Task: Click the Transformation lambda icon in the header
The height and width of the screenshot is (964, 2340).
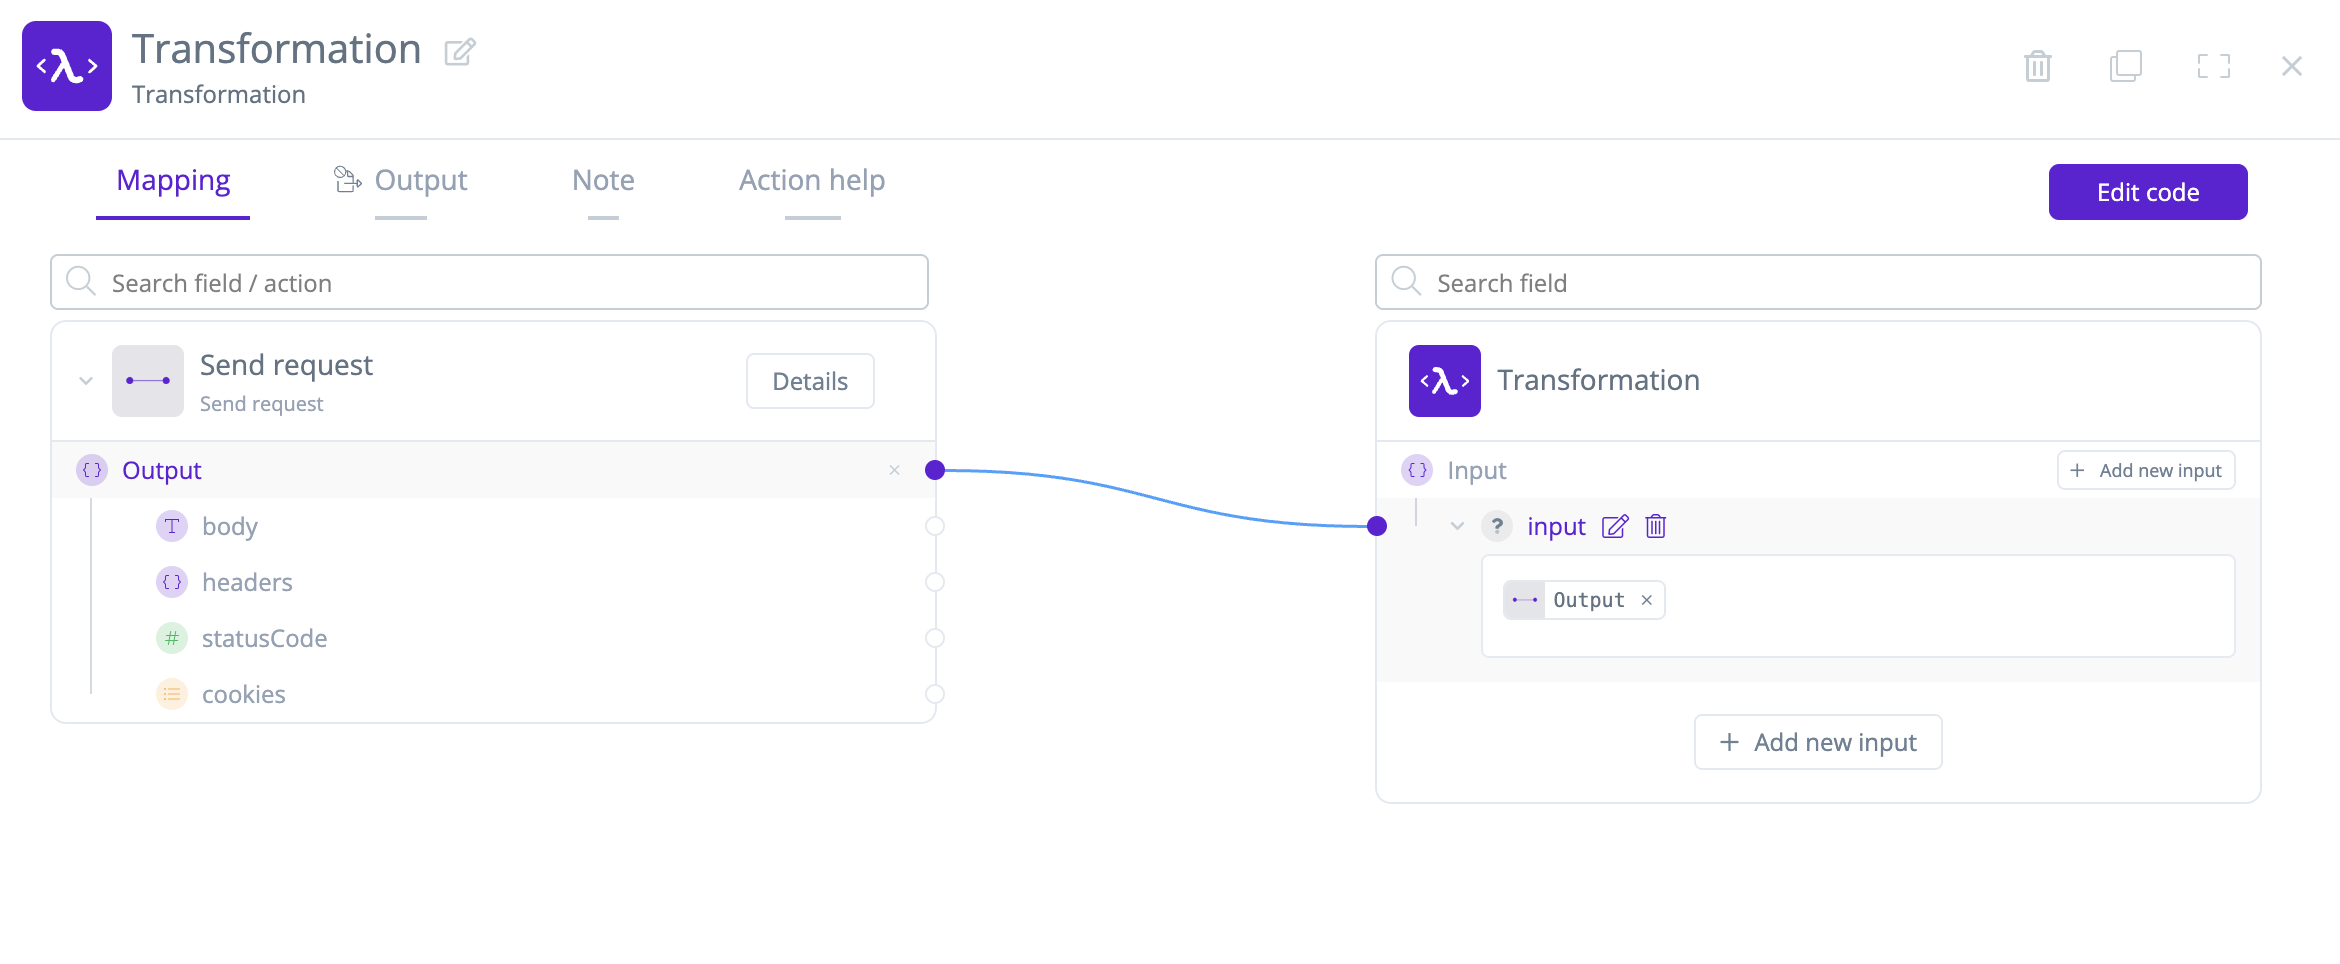Action: pyautogui.click(x=66, y=65)
